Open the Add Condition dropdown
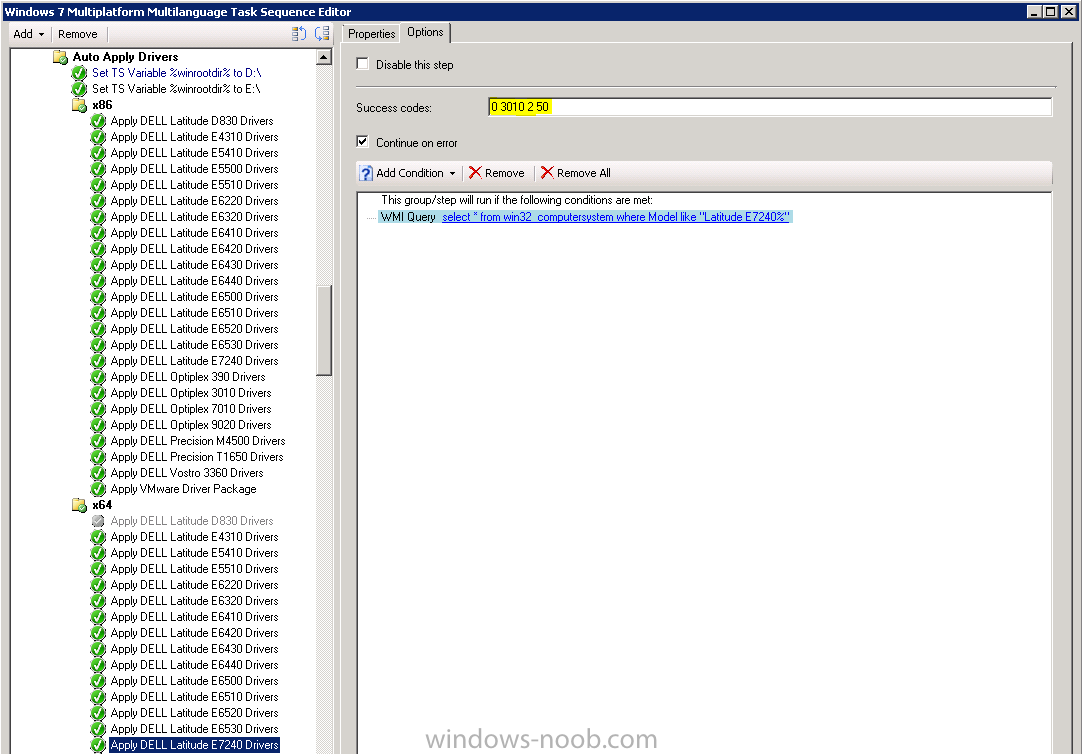This screenshot has height=754, width=1082. pos(408,173)
